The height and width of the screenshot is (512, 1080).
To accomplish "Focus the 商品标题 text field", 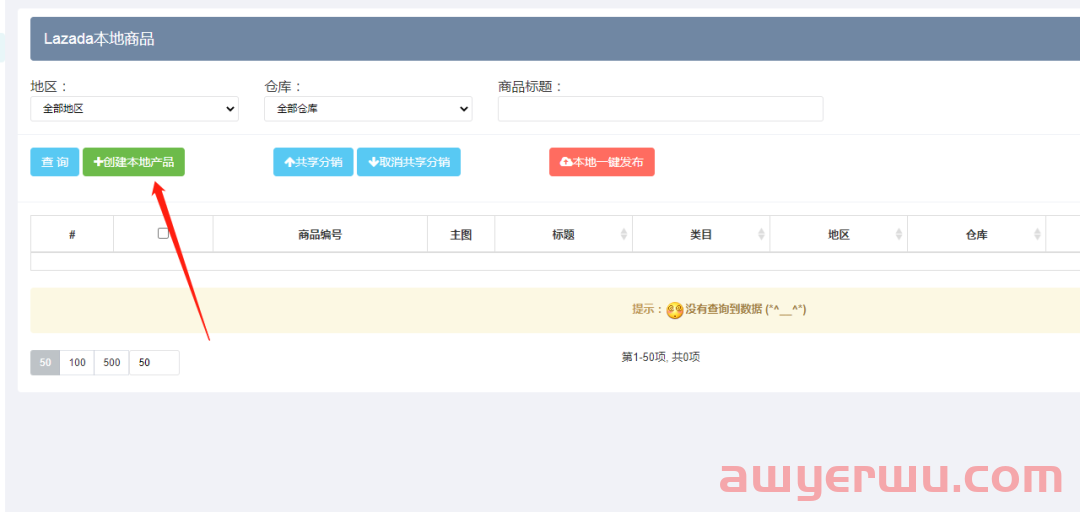I will coord(660,109).
